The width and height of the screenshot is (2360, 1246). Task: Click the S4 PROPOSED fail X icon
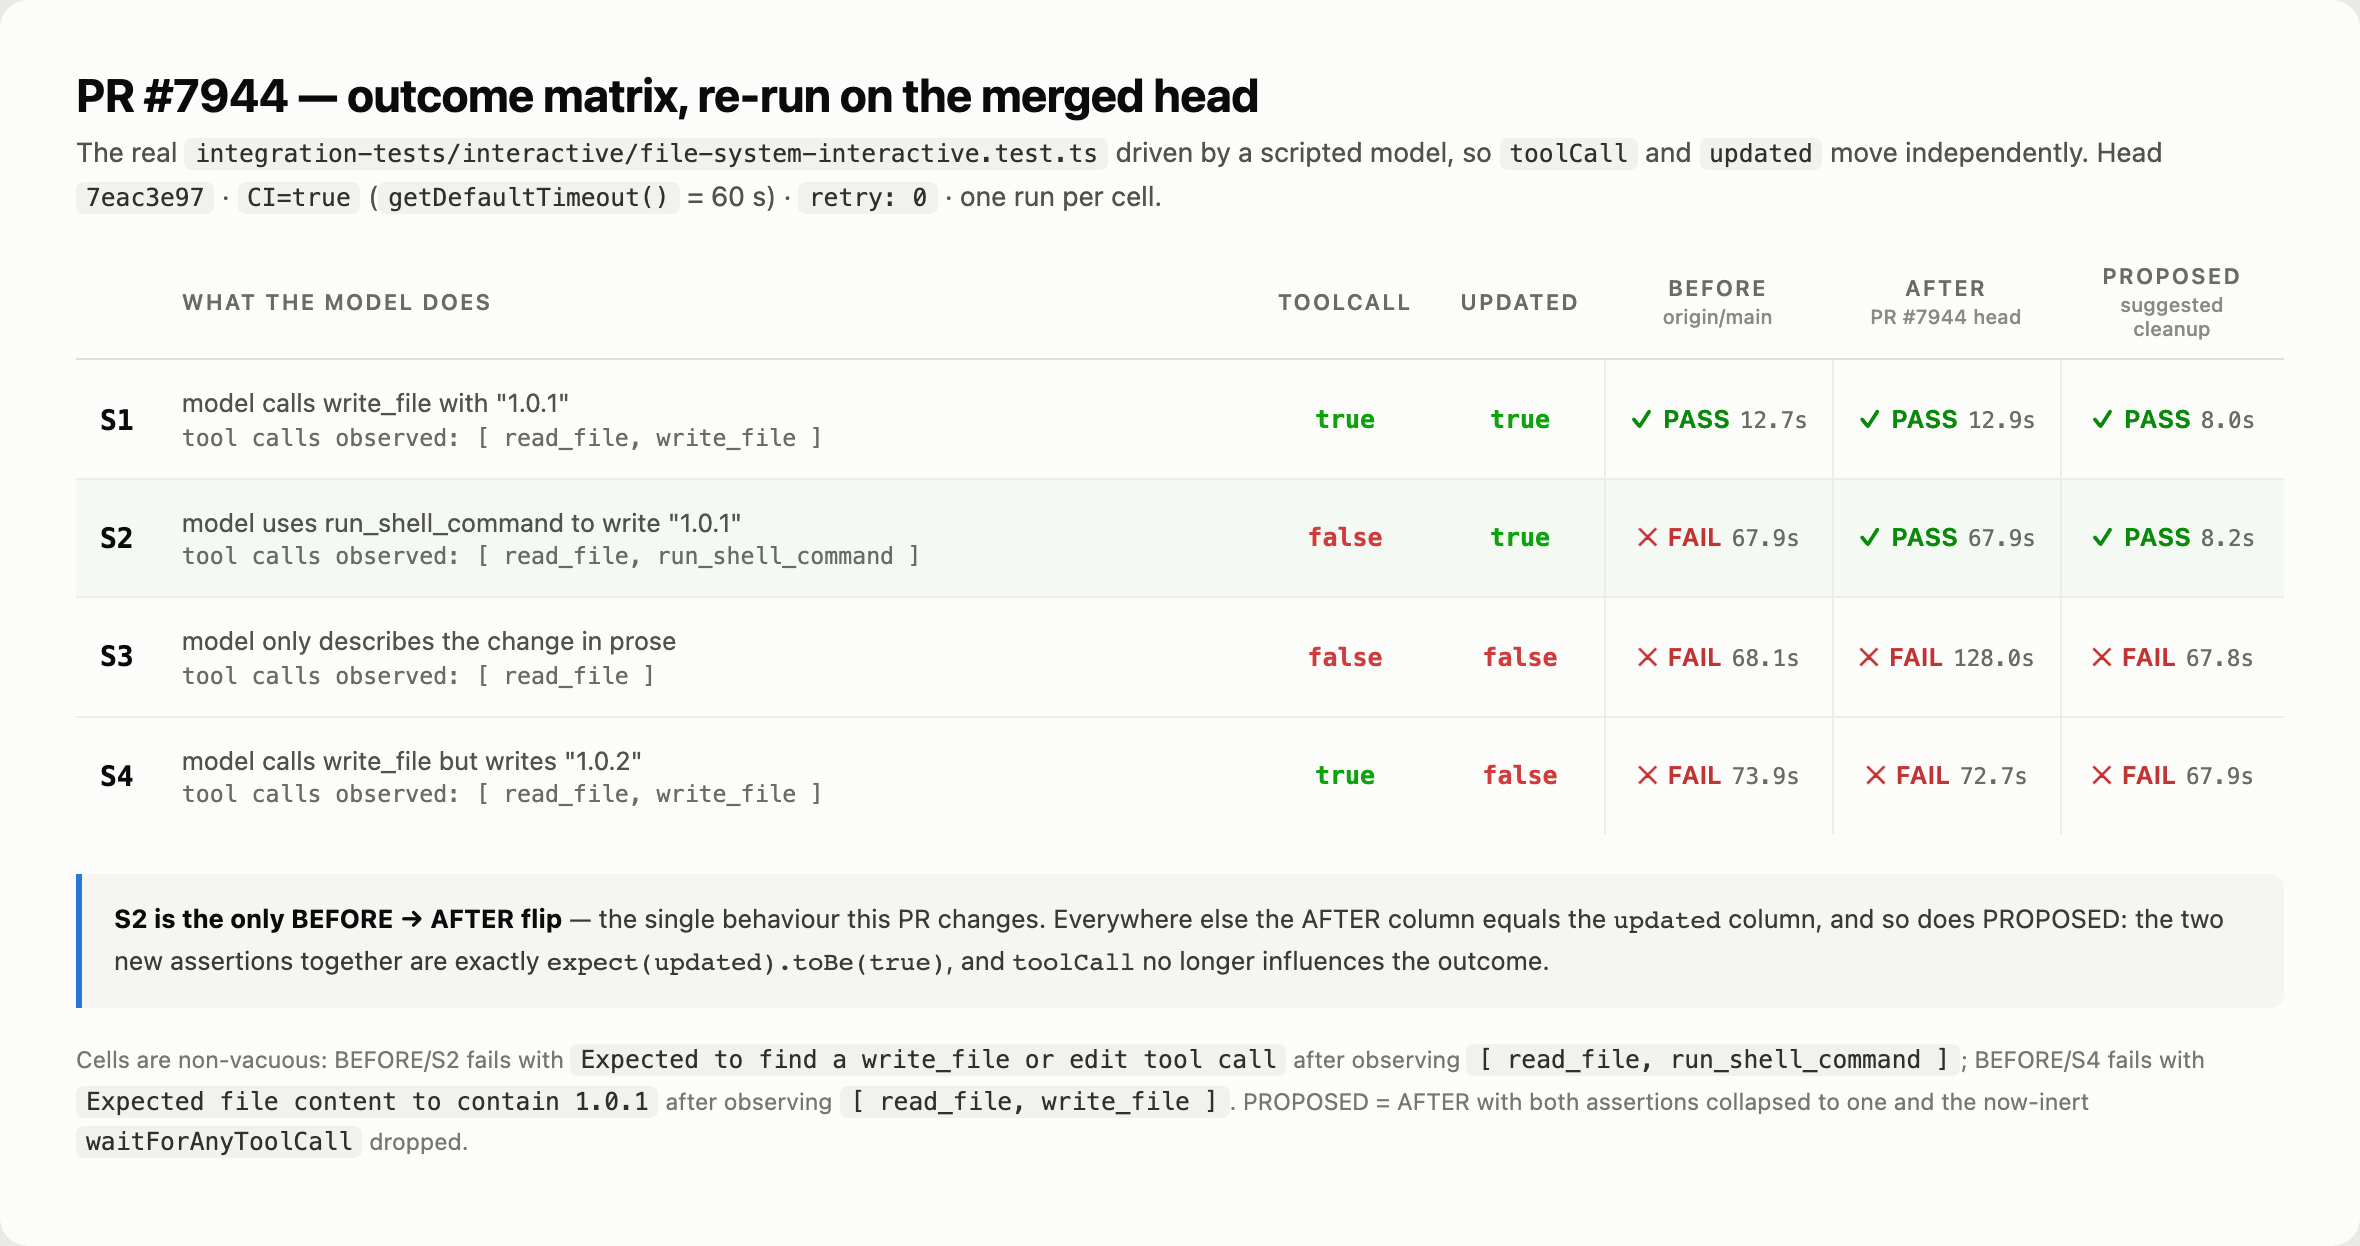pos(2102,776)
